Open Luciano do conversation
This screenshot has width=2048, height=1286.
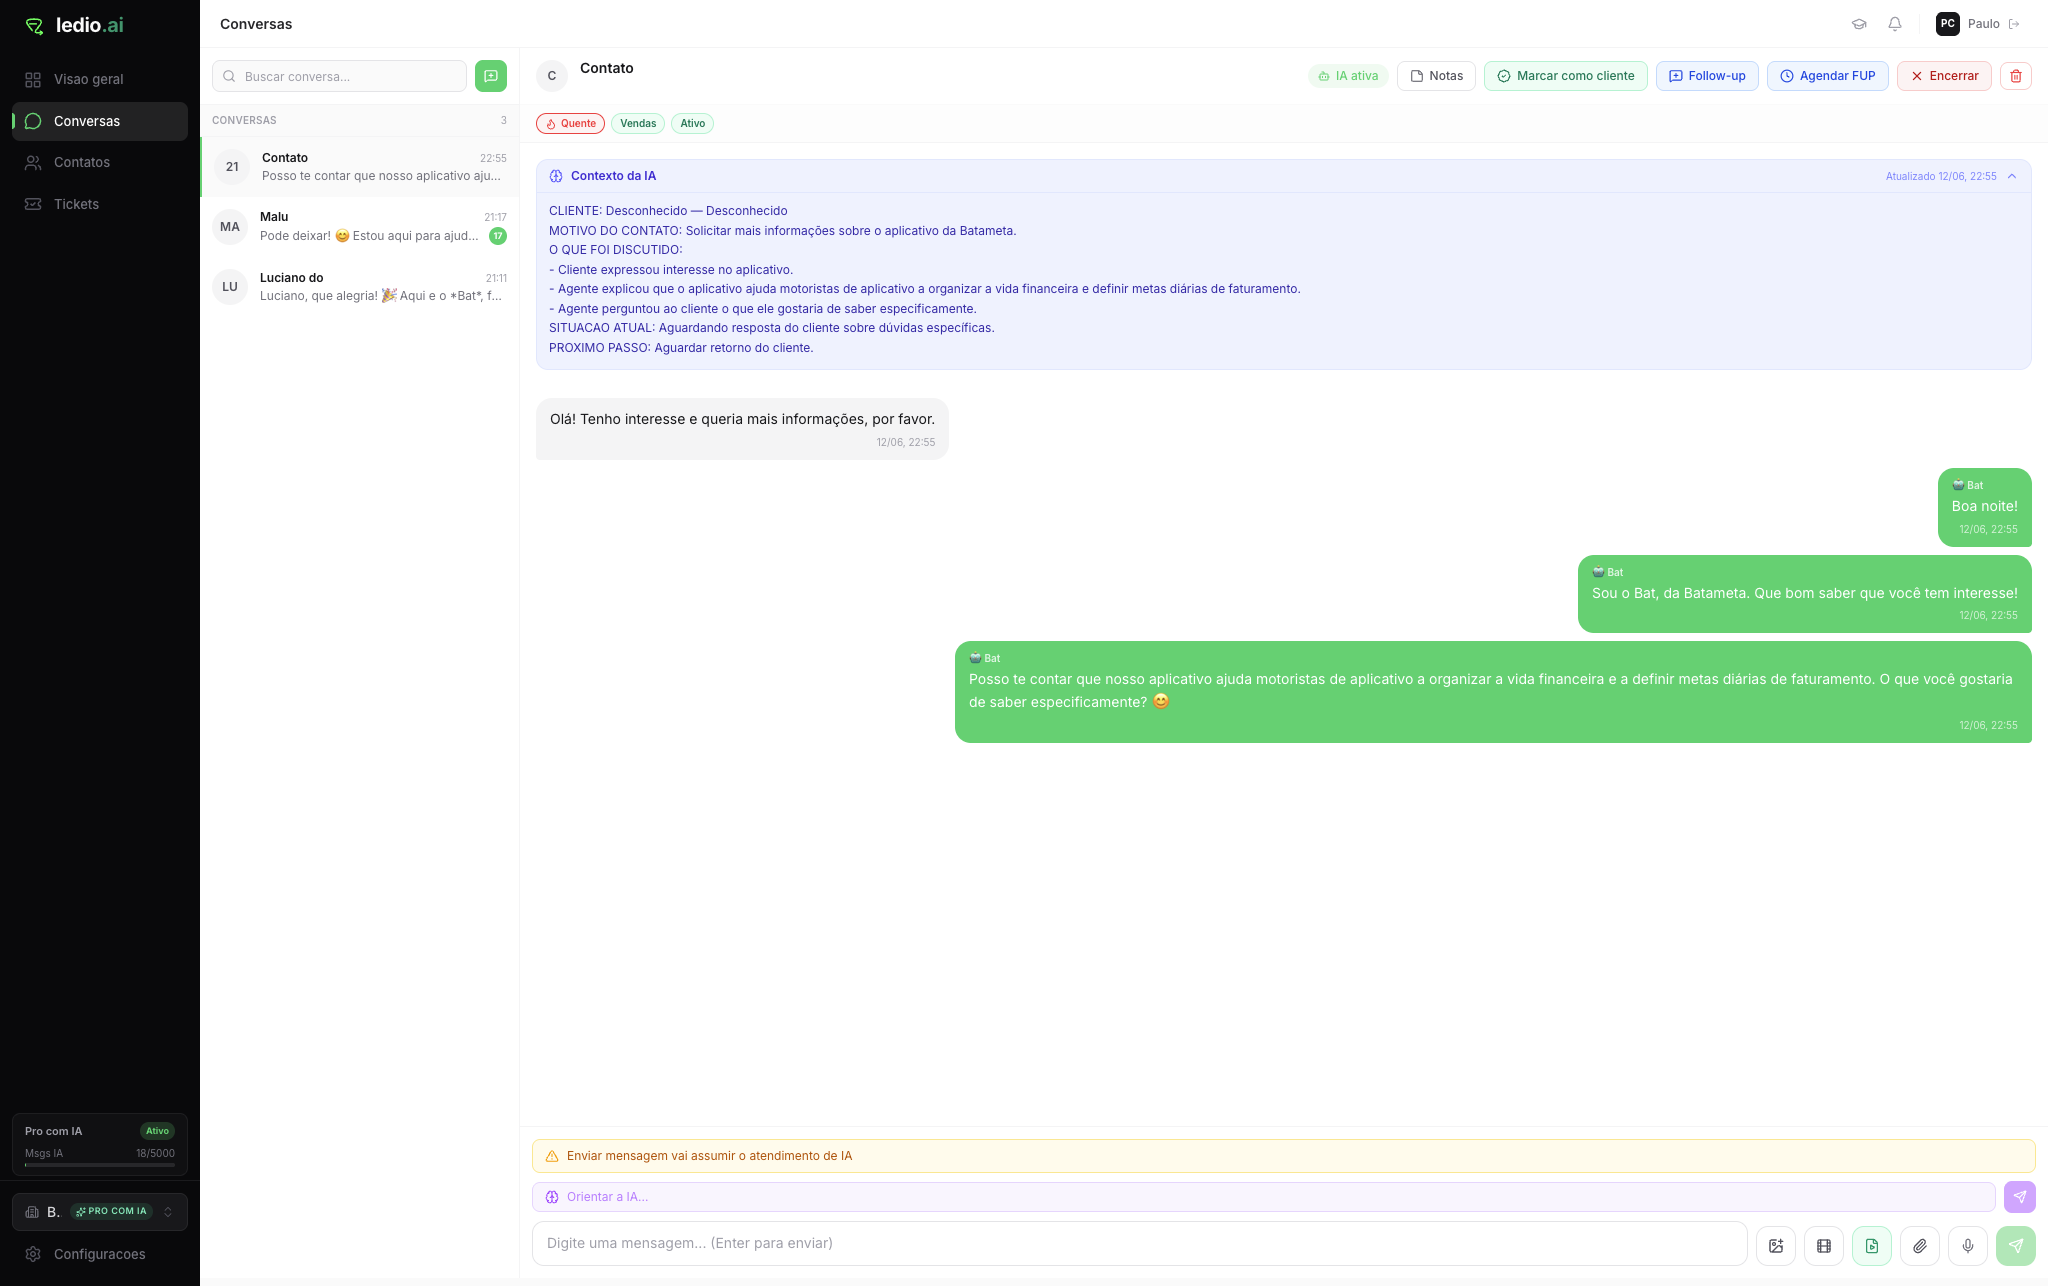pos(360,287)
